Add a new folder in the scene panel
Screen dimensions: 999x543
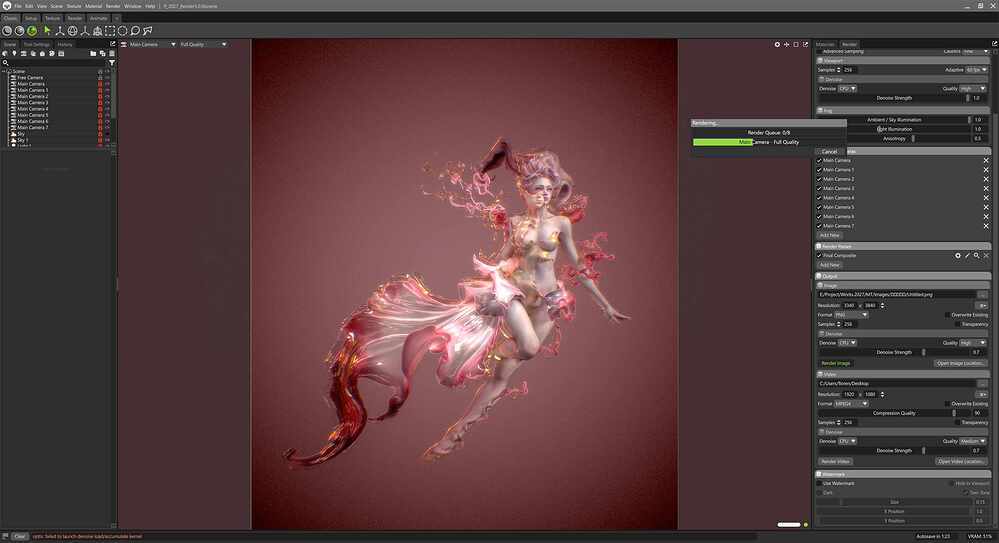pos(93,54)
